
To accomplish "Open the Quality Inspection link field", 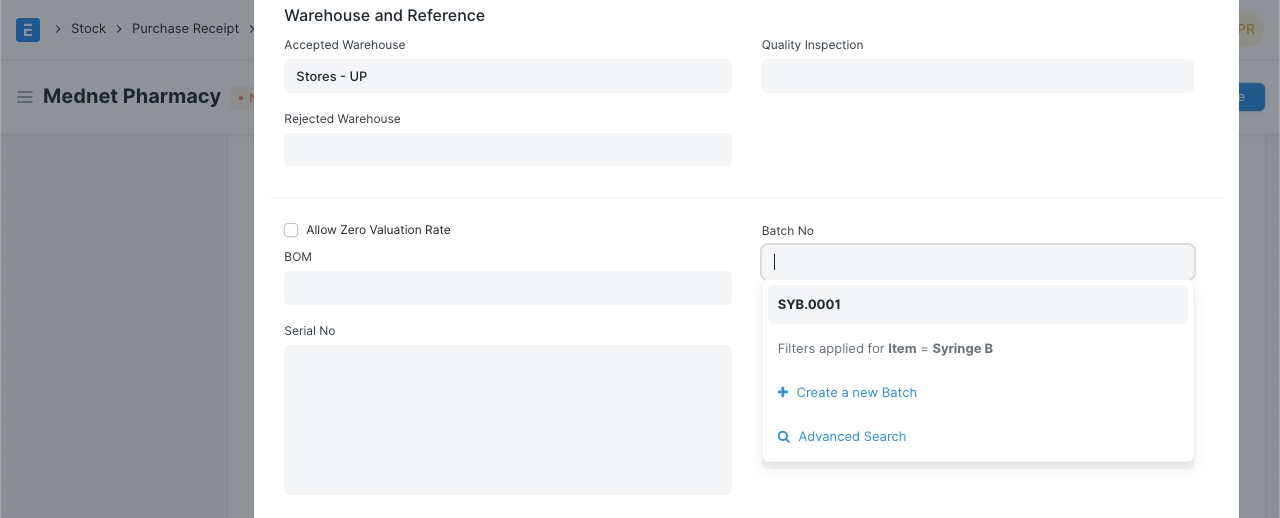I will [x=977, y=76].
